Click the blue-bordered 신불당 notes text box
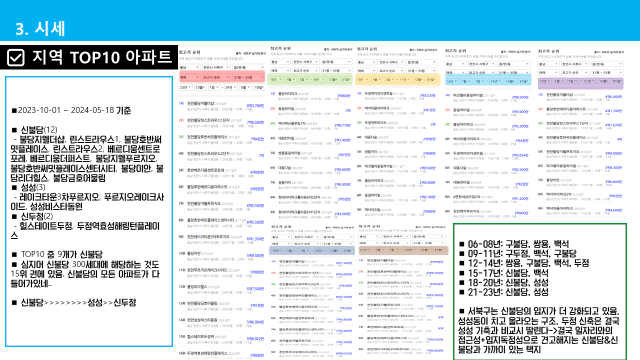 click(89, 211)
